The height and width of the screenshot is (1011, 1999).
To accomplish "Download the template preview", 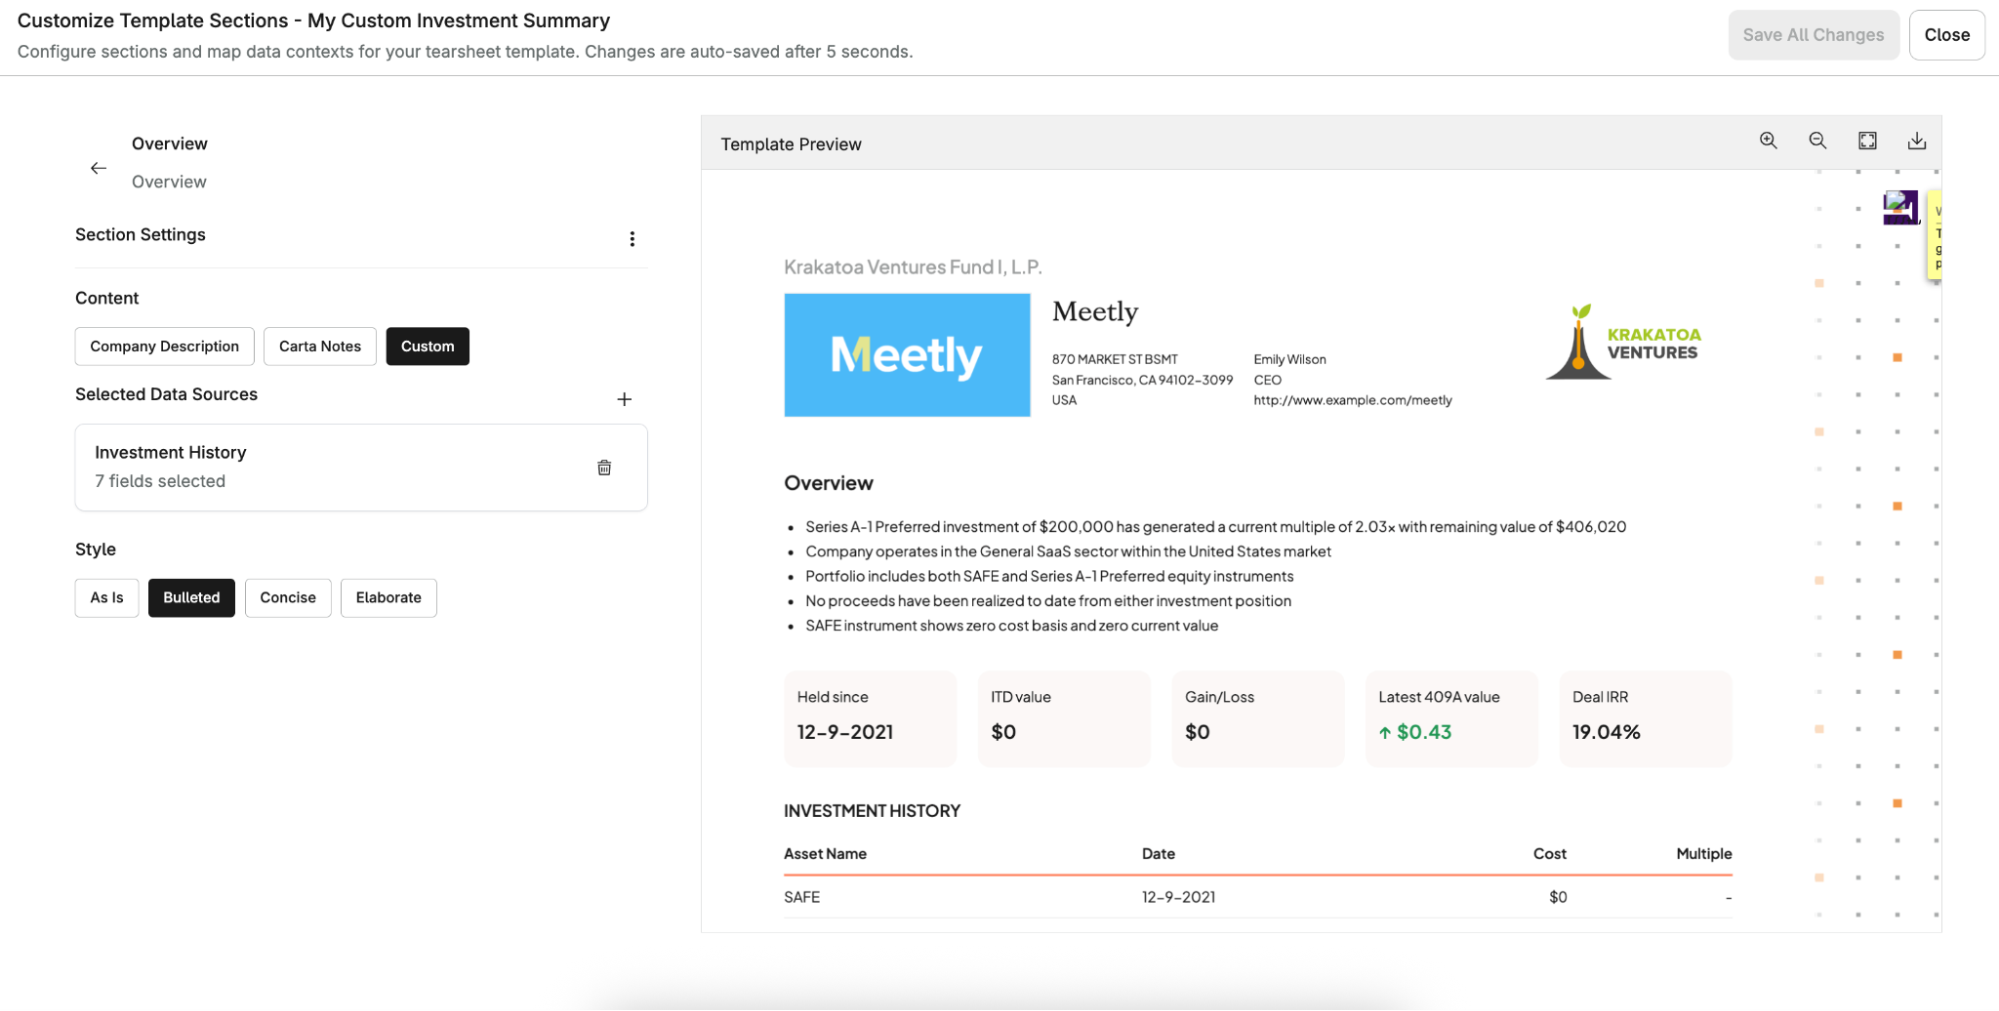I will coord(1917,141).
